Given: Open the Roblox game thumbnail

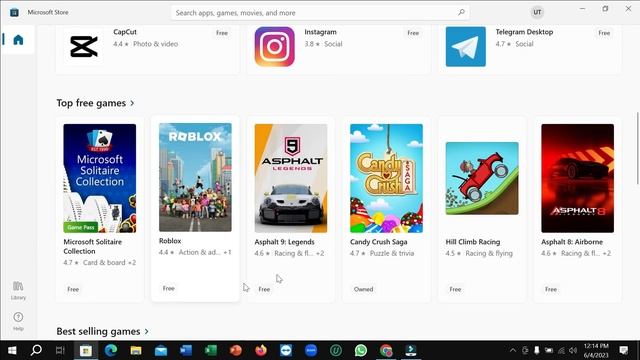Looking at the screenshot, I should point(195,178).
